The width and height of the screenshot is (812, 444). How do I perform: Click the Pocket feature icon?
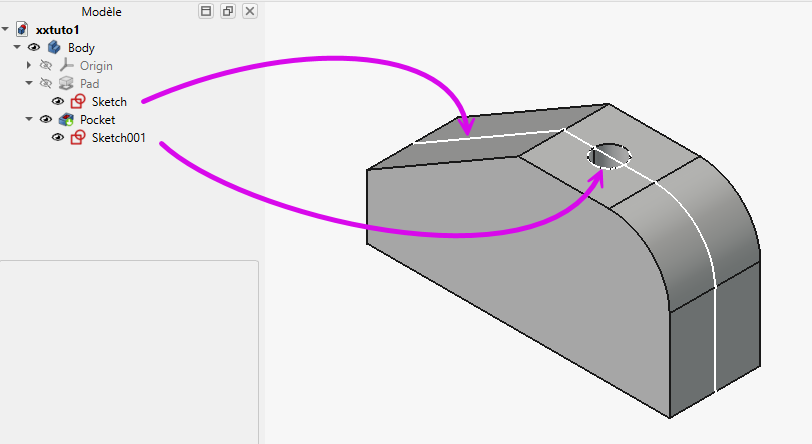click(x=66, y=120)
